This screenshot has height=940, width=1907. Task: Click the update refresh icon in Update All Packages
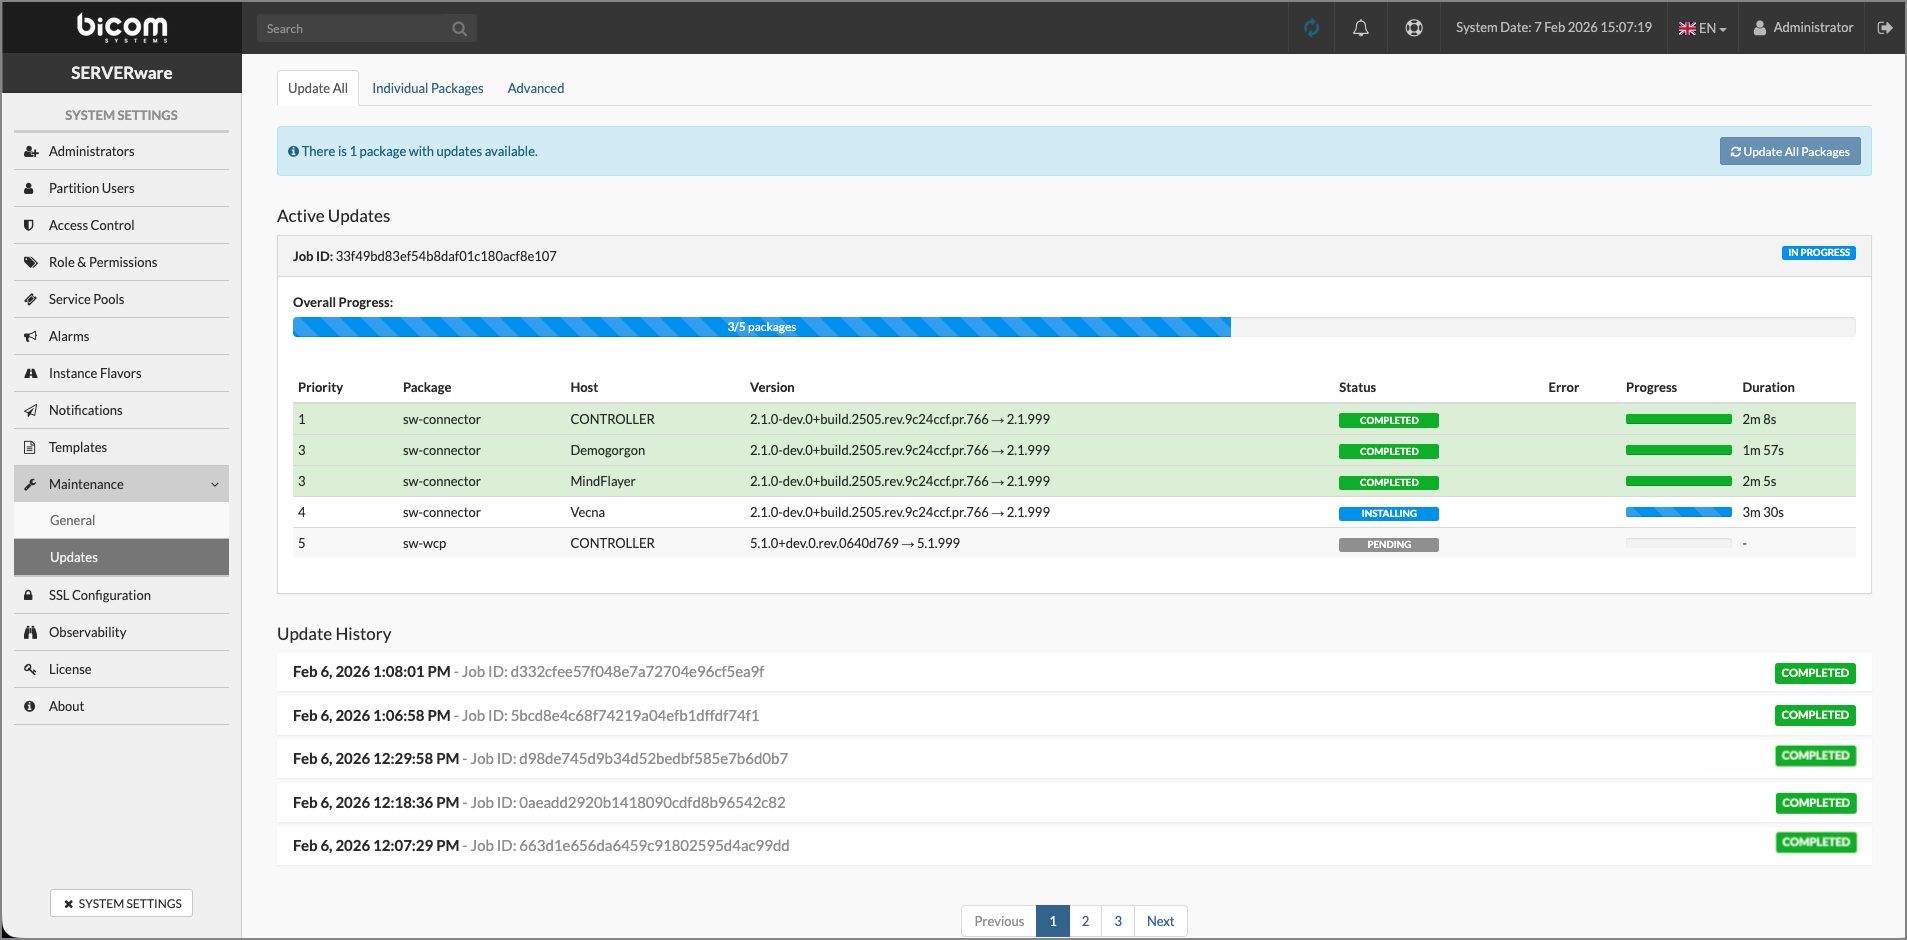tap(1736, 152)
